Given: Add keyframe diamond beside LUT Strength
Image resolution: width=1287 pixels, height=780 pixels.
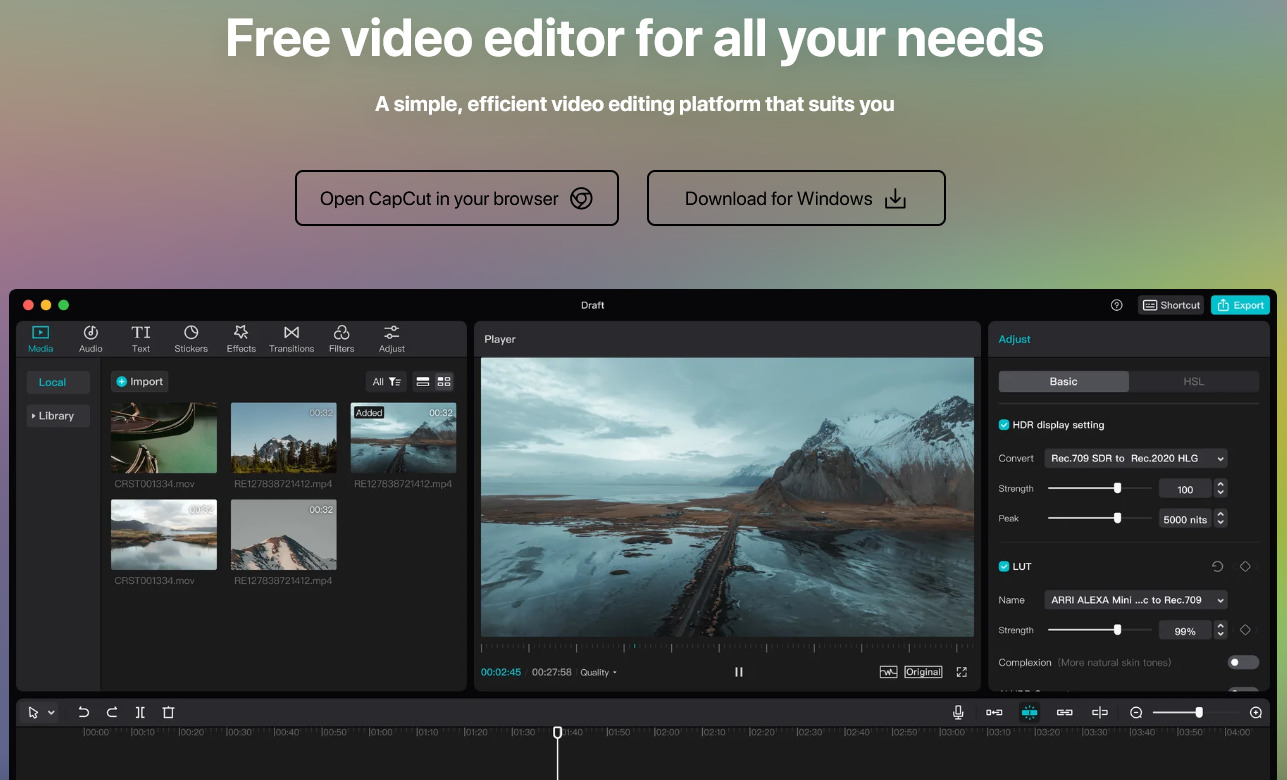Looking at the screenshot, I should coord(1245,630).
